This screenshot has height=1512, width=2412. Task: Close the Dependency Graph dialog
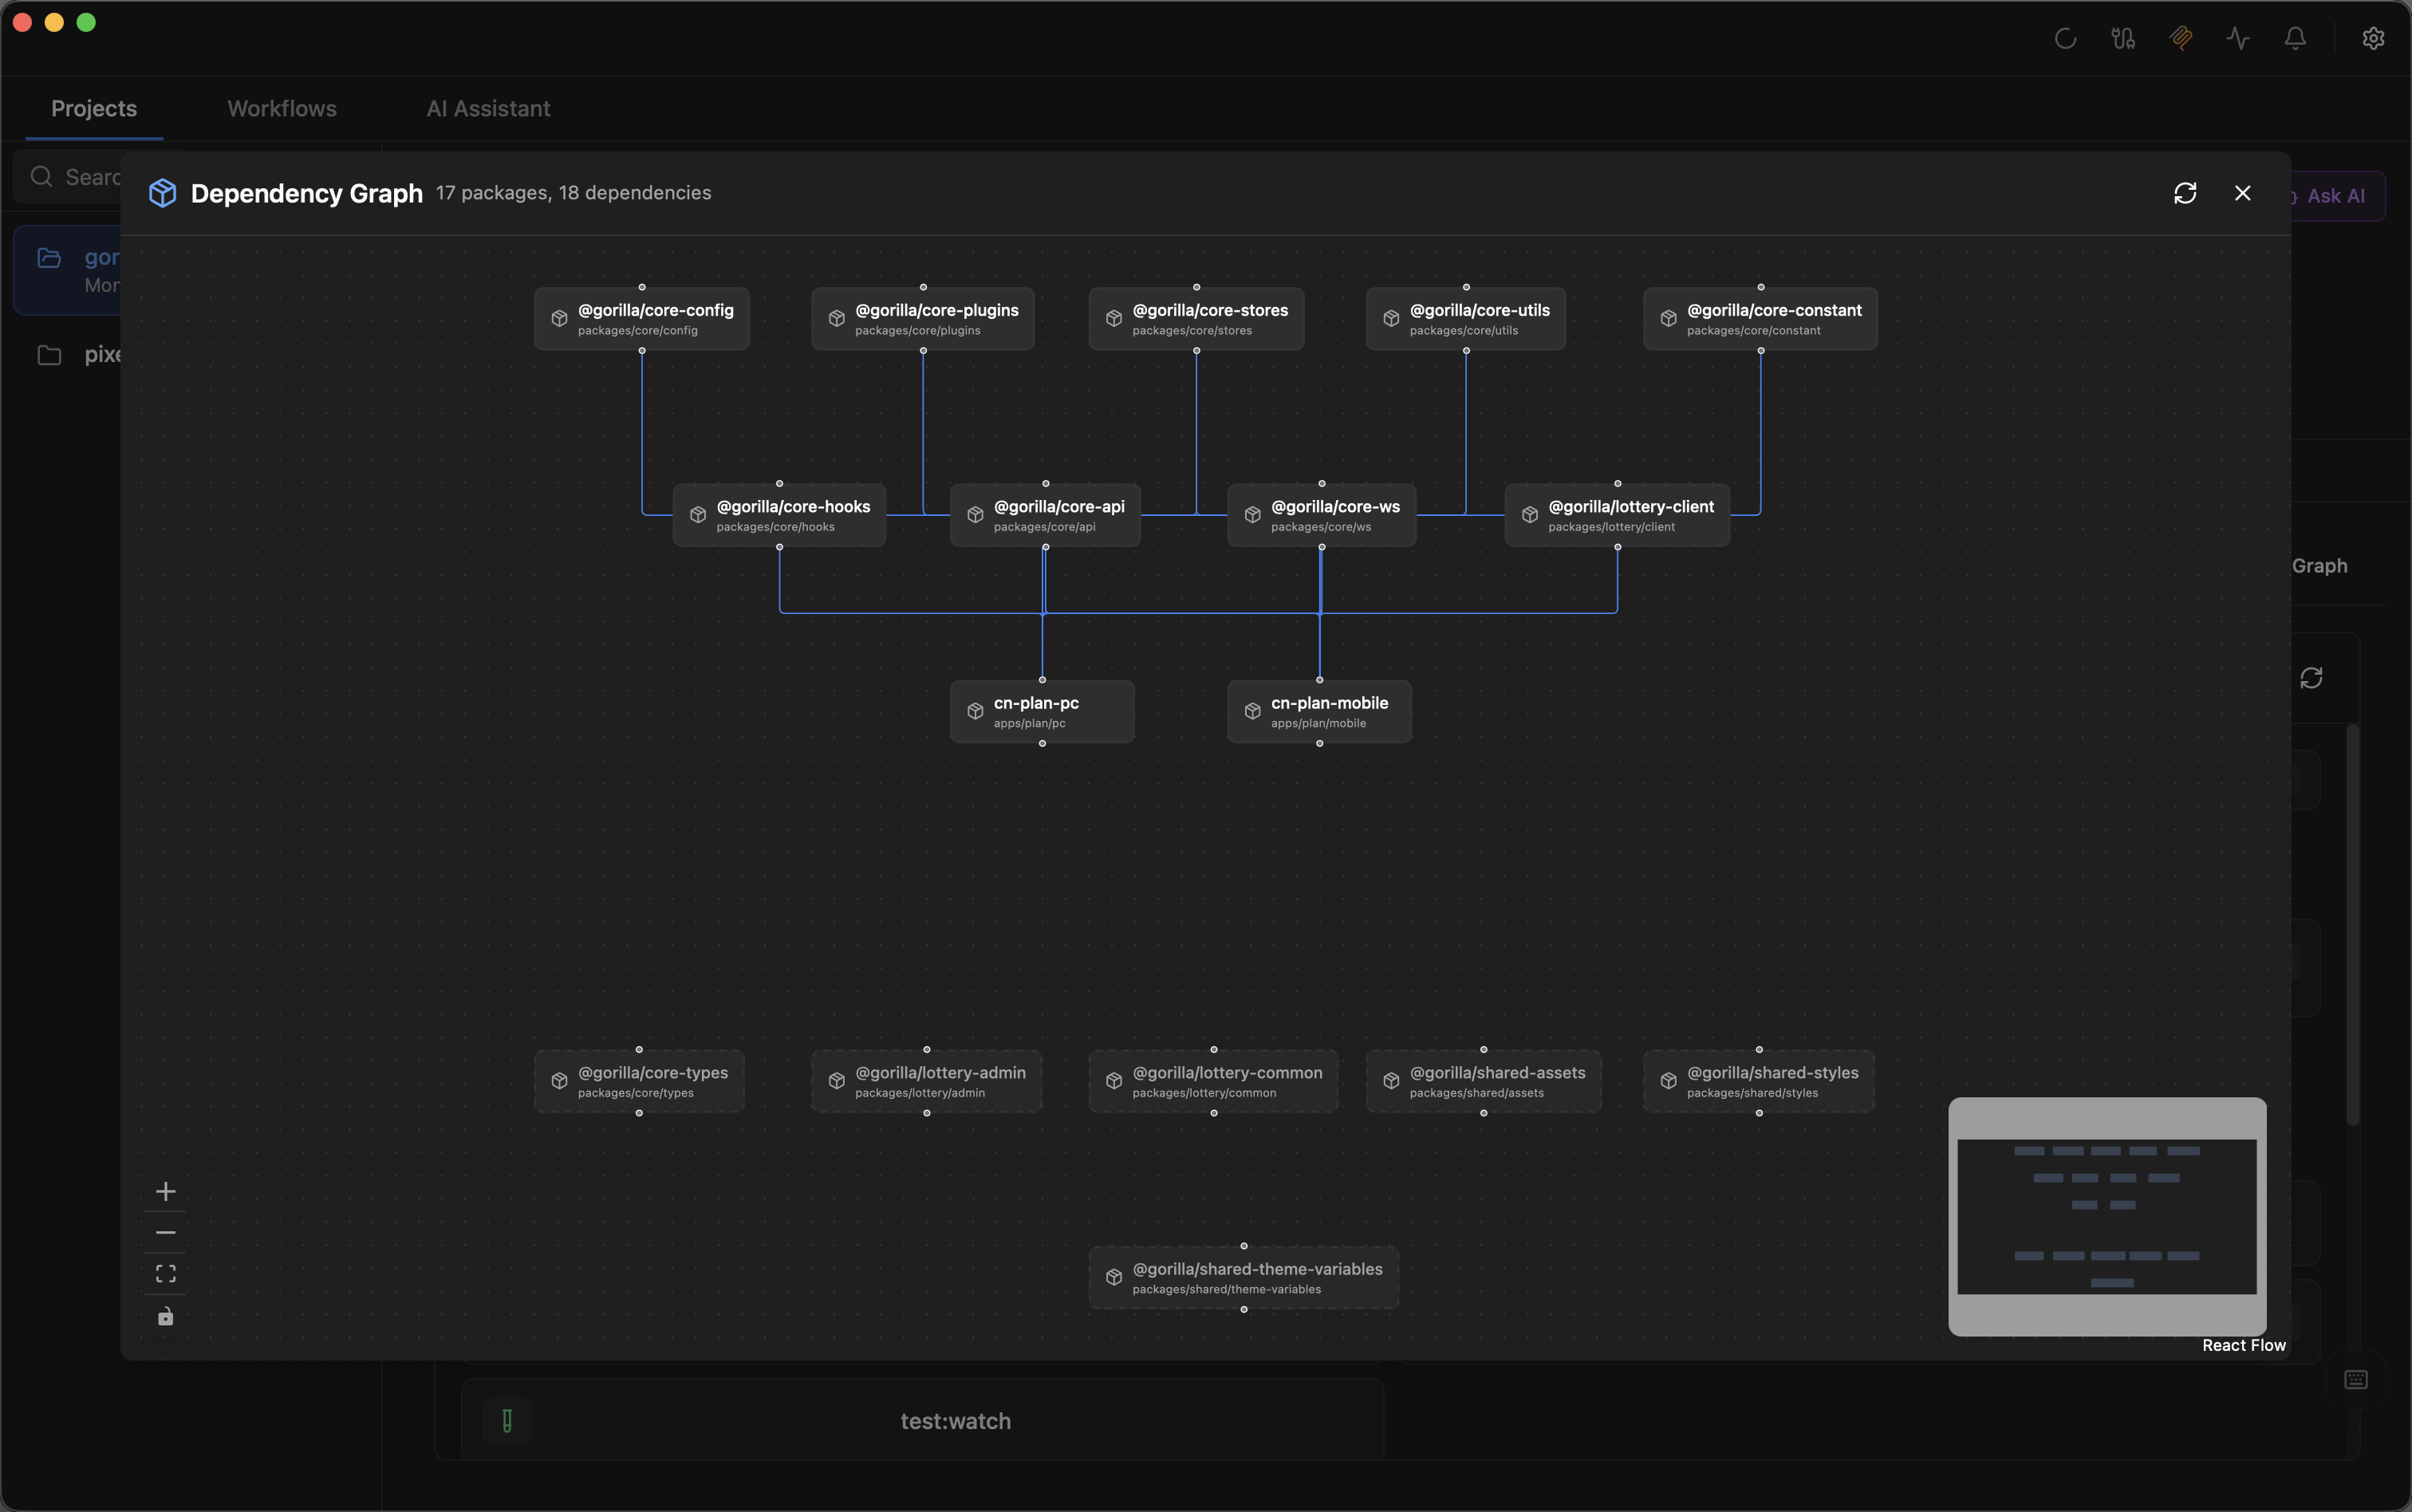(2243, 193)
